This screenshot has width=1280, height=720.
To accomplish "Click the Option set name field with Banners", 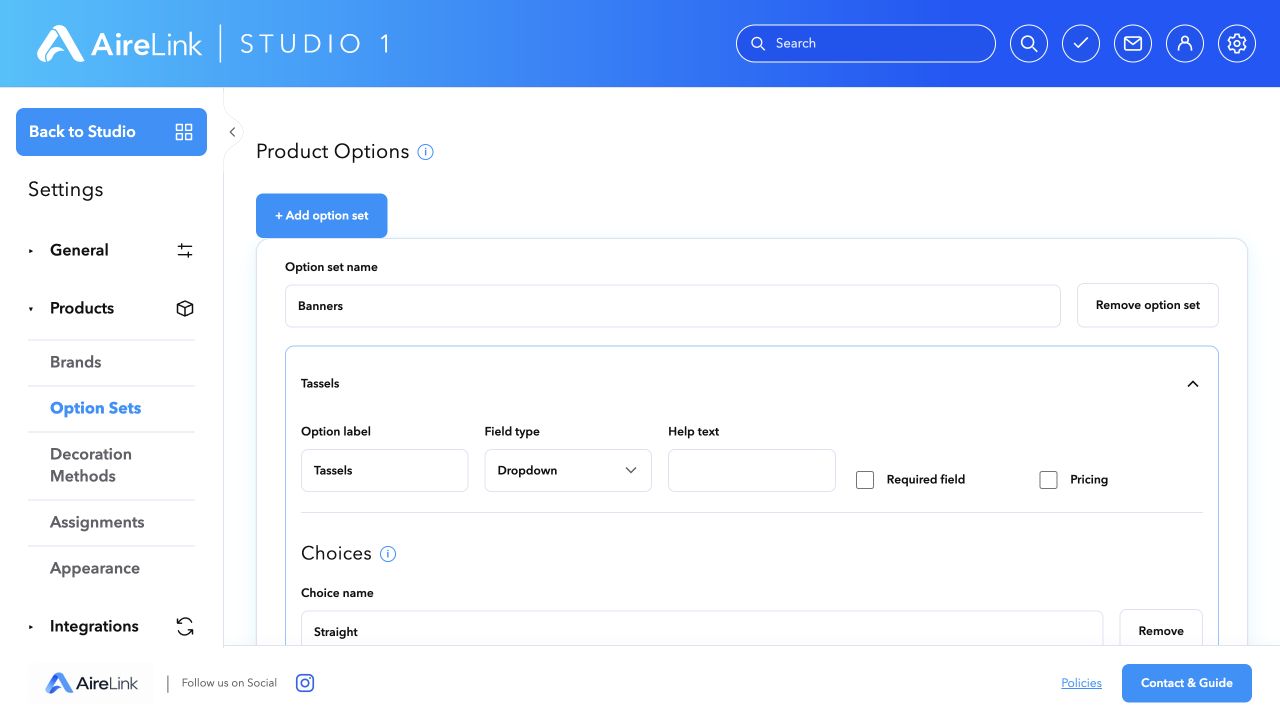I will (672, 306).
